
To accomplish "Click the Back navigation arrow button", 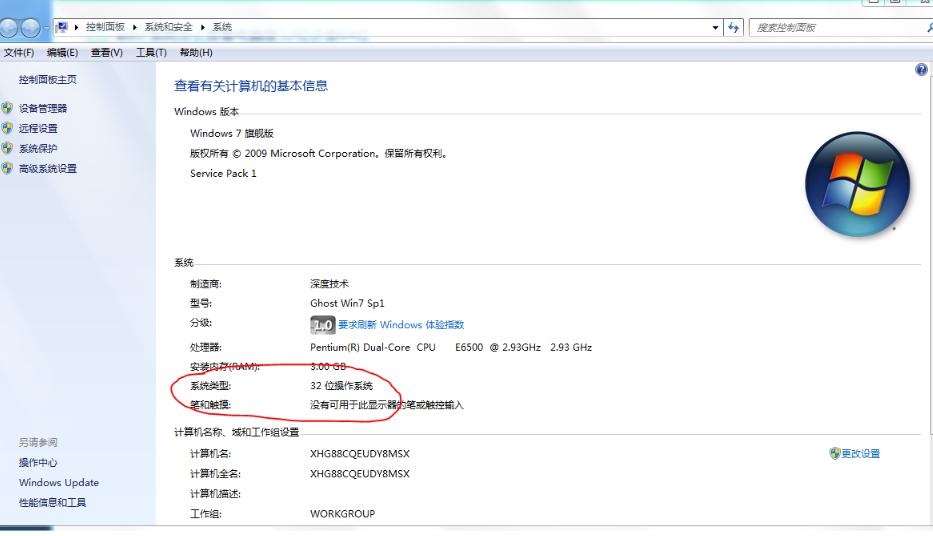I will click(x=8, y=27).
